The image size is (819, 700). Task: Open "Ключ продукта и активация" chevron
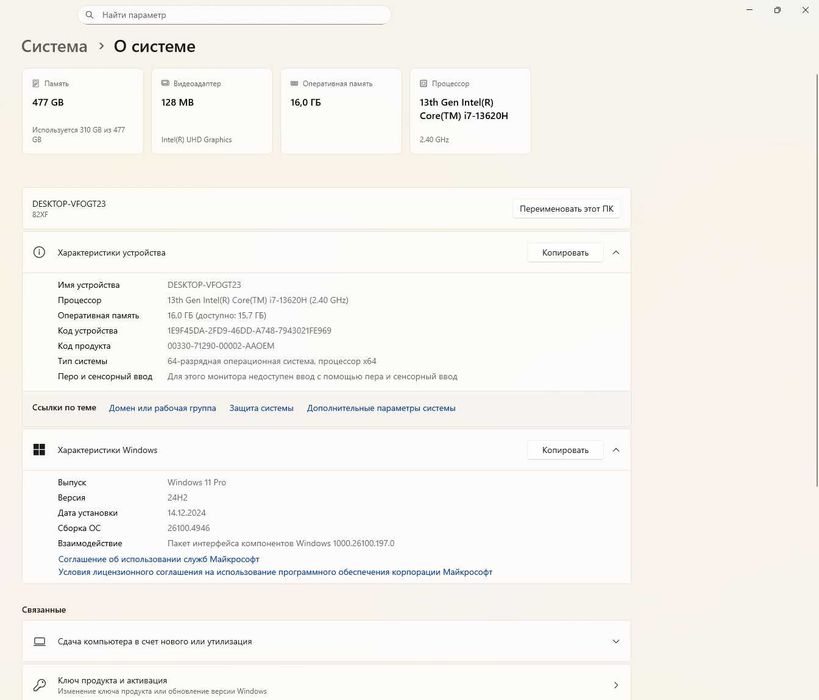pos(616,685)
